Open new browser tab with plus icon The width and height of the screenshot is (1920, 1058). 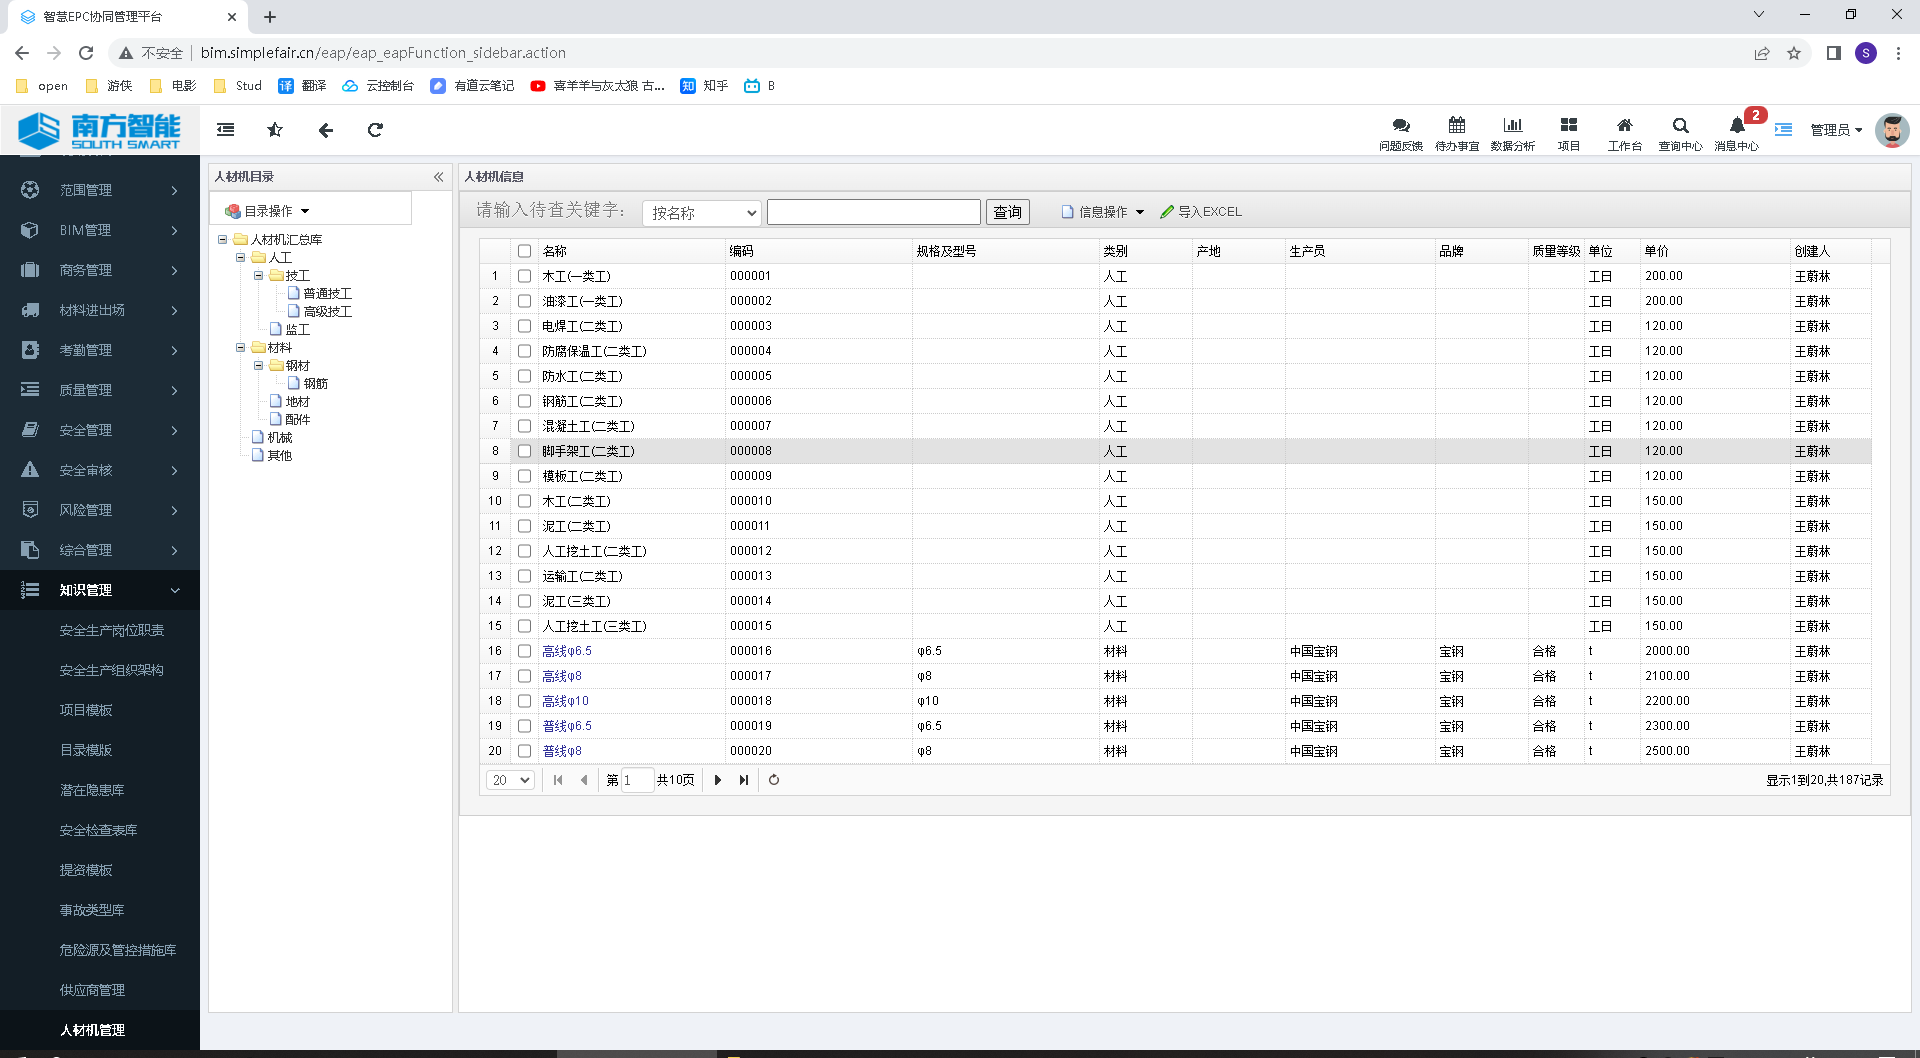click(270, 17)
